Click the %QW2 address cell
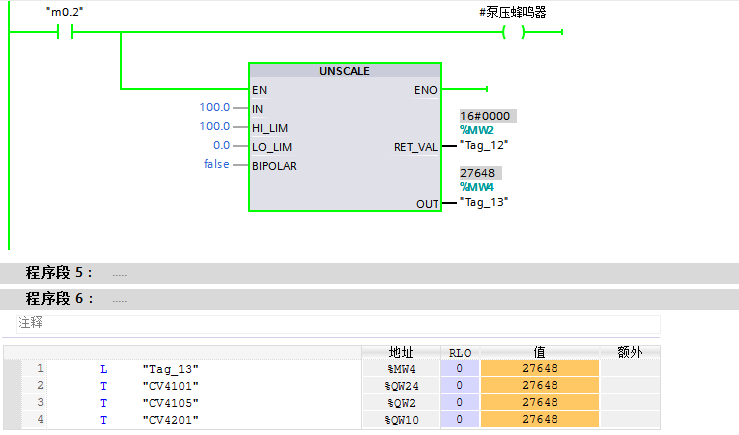Screen dimensions: 739x435 pos(401,403)
